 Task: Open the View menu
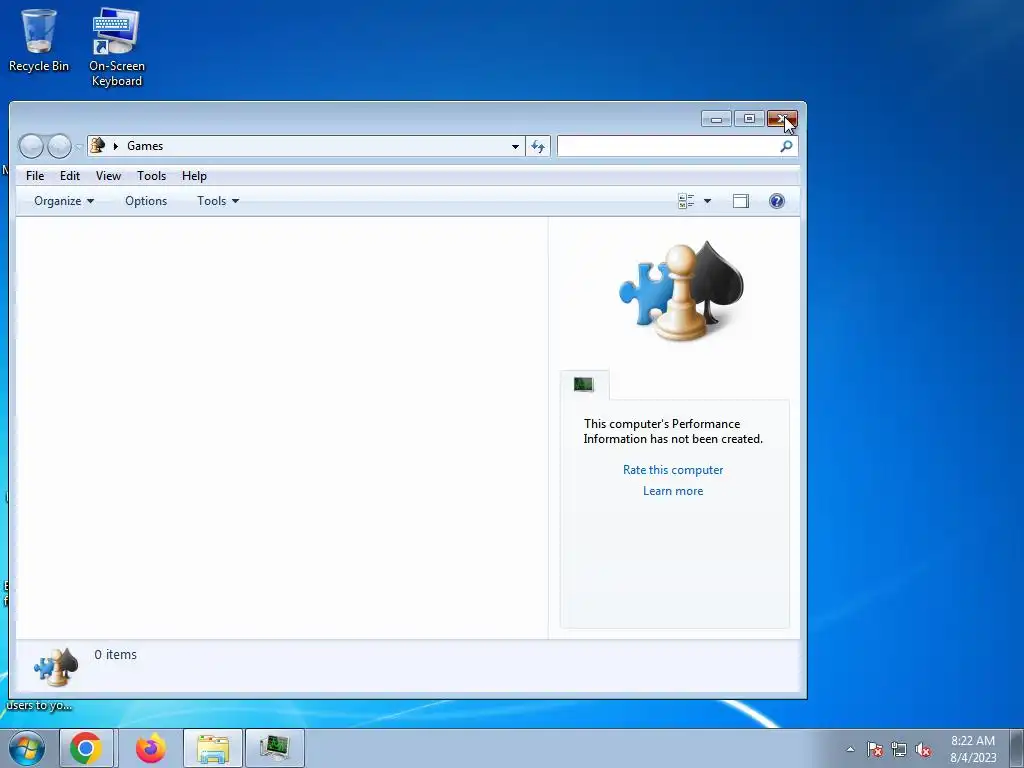pos(108,176)
